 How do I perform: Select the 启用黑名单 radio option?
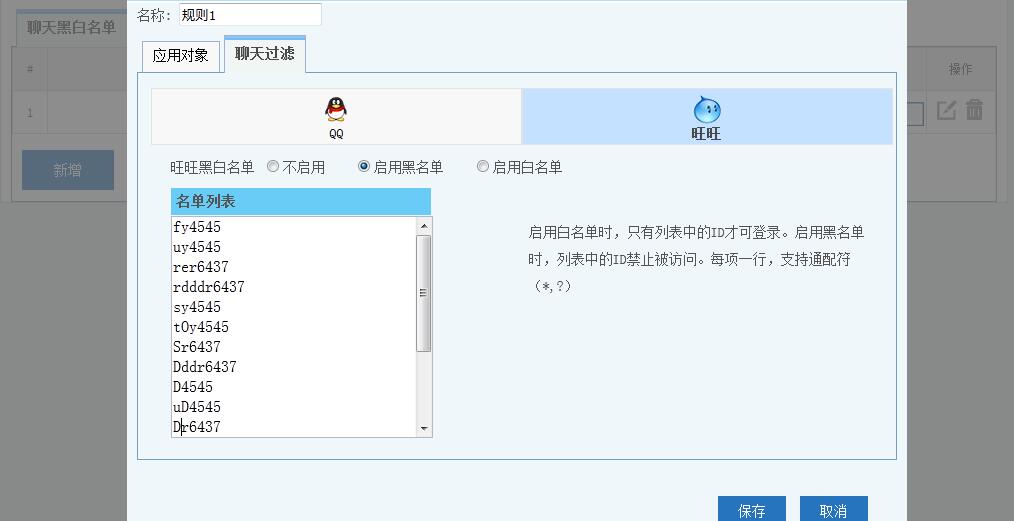pyautogui.click(x=364, y=167)
